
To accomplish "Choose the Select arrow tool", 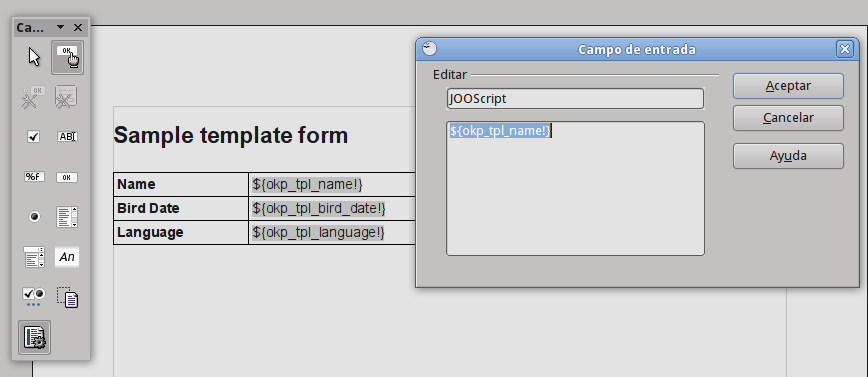I will [34, 57].
